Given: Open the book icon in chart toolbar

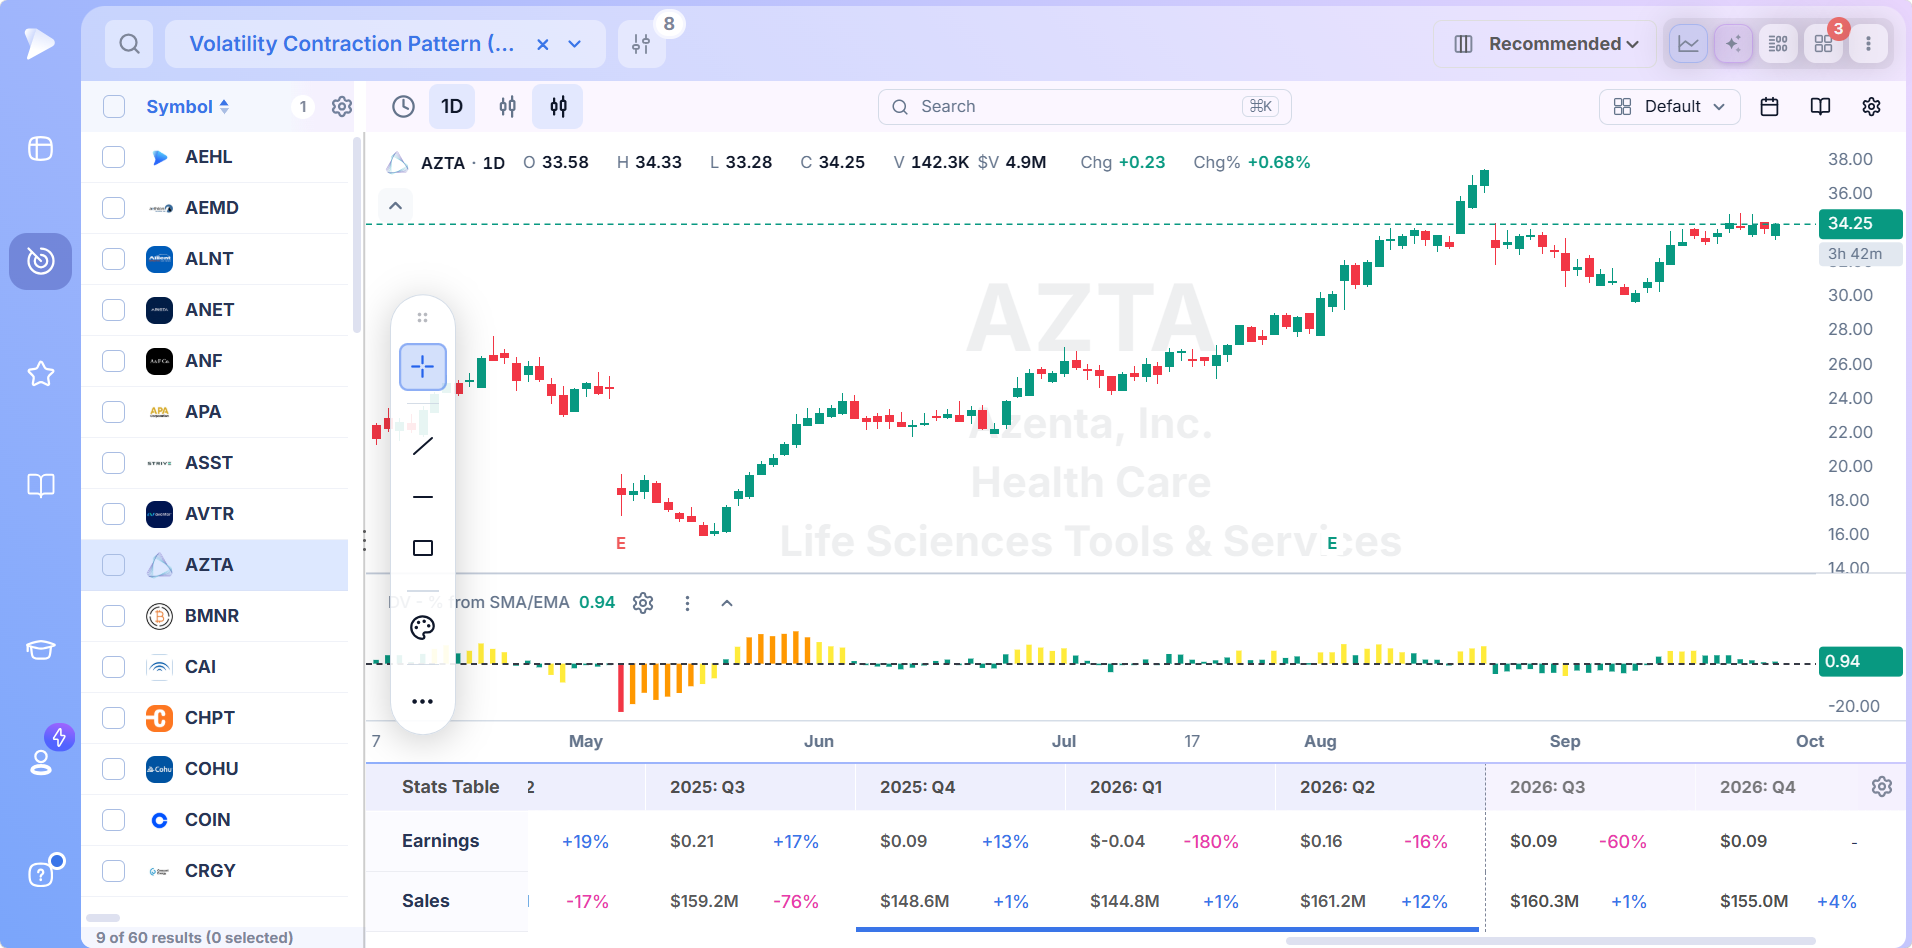Looking at the screenshot, I should pyautogui.click(x=1820, y=107).
